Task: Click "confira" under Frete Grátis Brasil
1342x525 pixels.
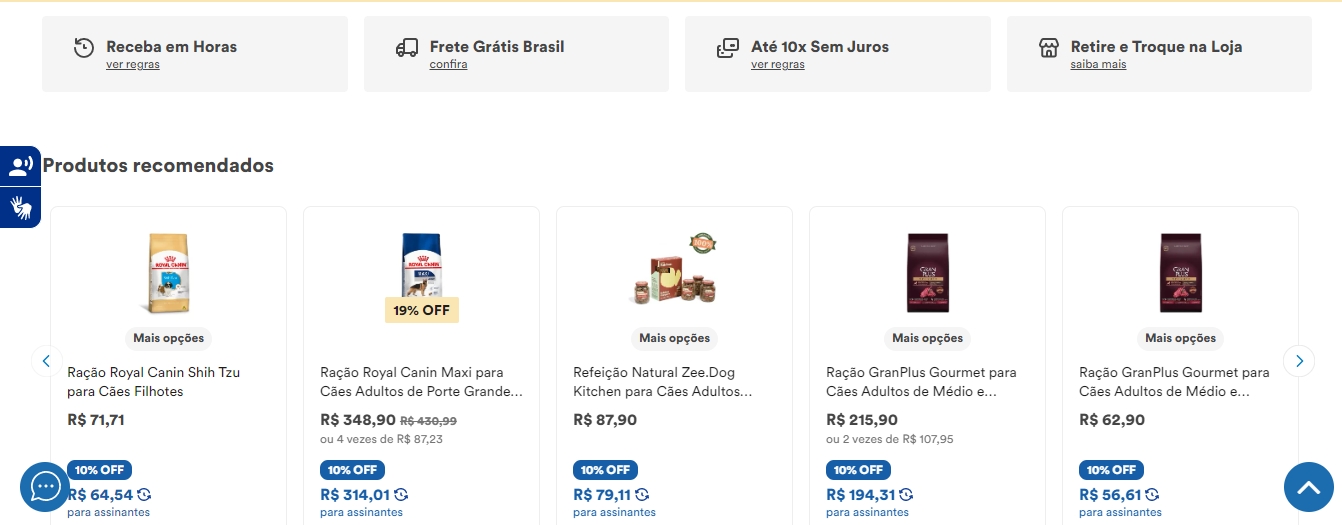Action: (x=448, y=65)
